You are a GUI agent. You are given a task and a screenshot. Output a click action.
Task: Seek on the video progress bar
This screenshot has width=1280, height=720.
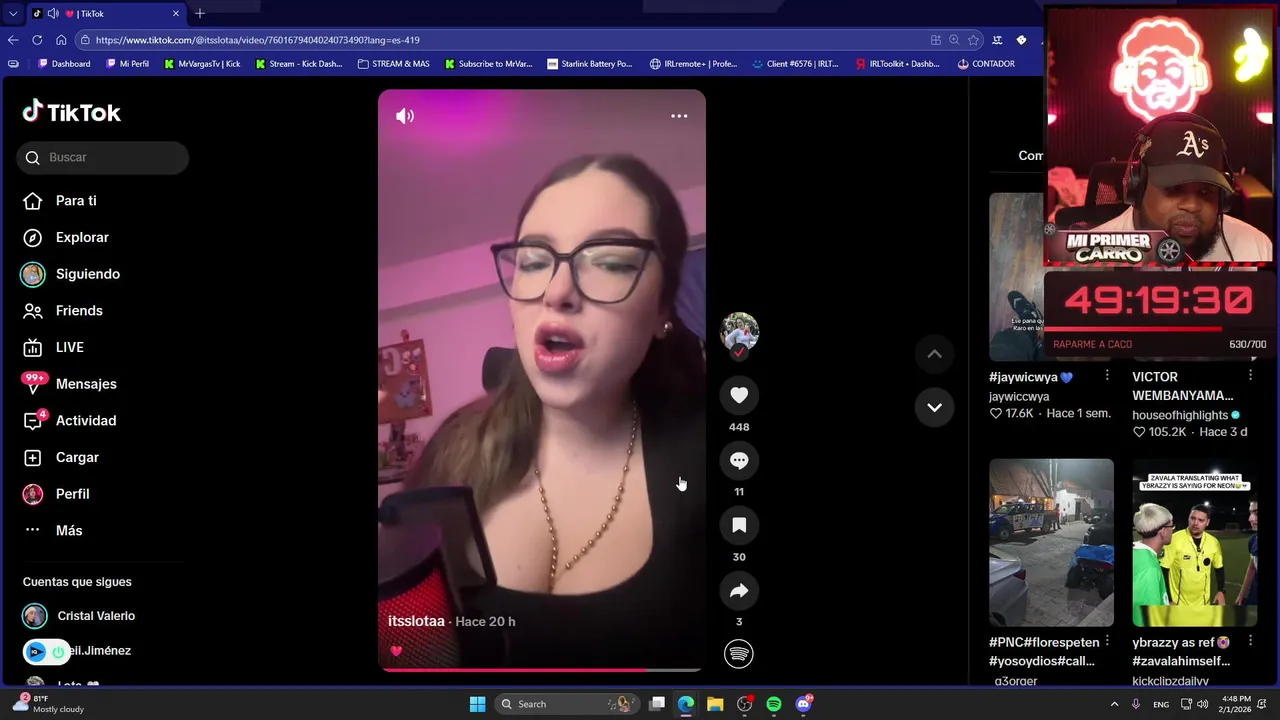pyautogui.click(x=542, y=669)
